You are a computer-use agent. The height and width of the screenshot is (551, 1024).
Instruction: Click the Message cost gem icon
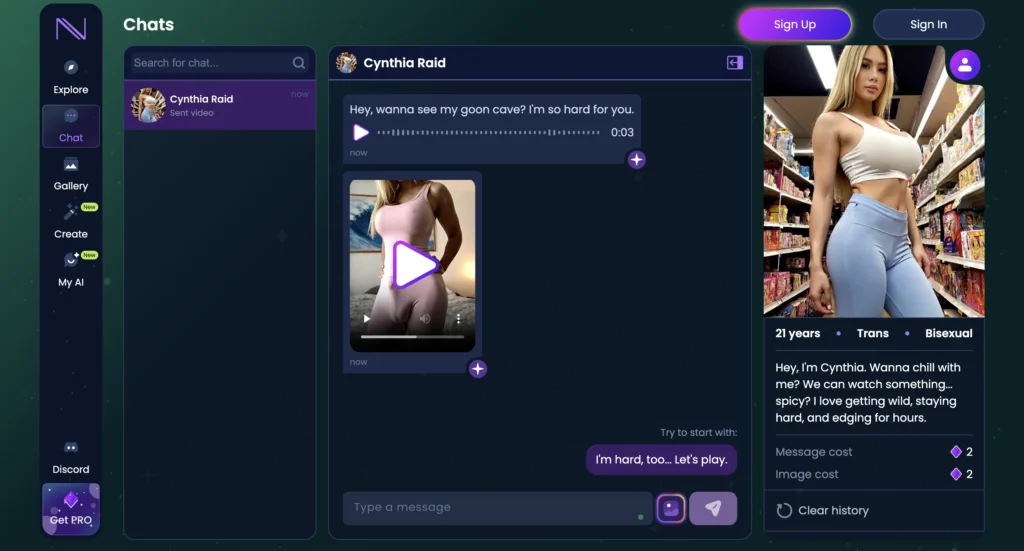pos(955,452)
